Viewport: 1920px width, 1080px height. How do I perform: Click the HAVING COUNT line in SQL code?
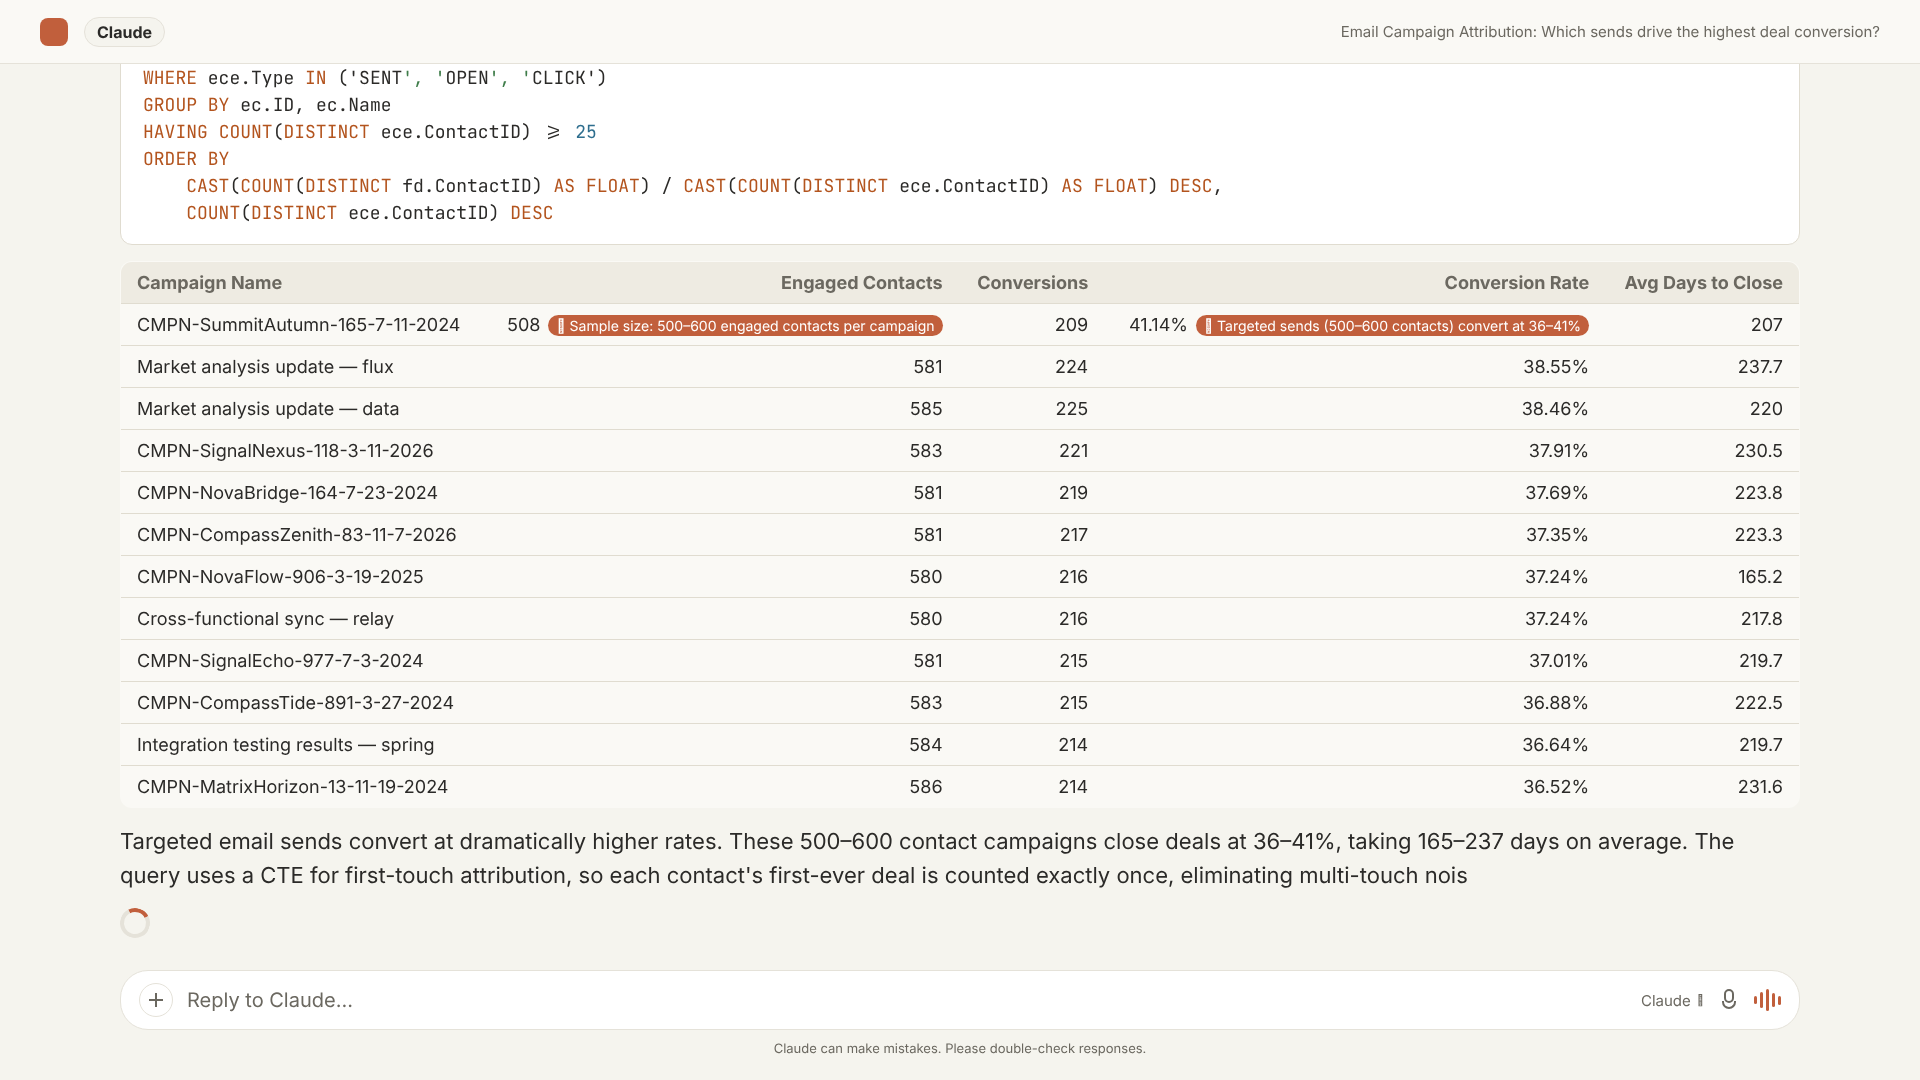(x=369, y=132)
